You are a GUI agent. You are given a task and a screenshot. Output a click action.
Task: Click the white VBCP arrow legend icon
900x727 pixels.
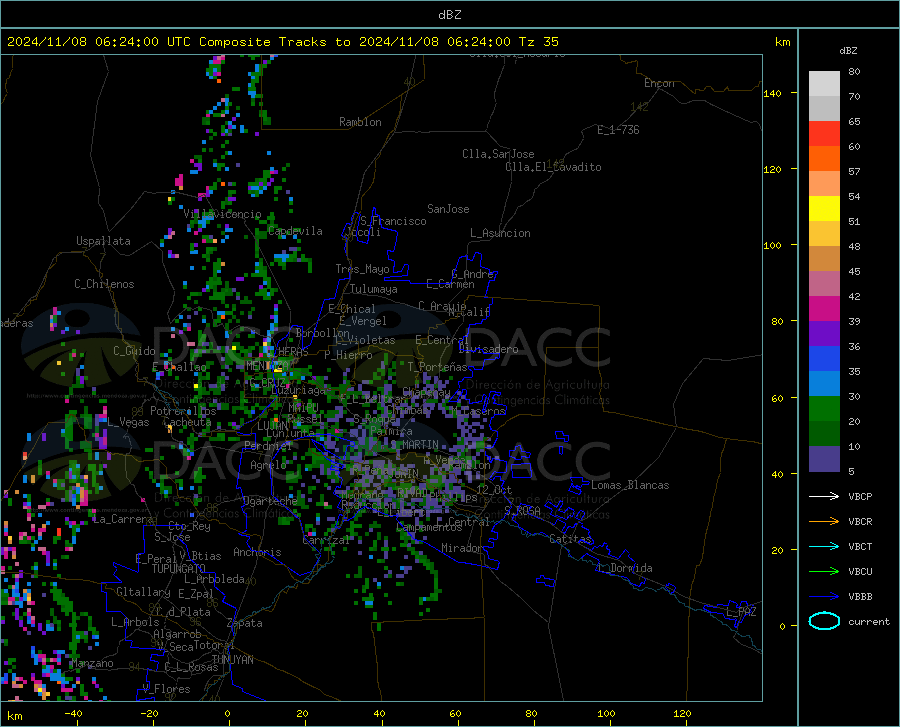[824, 496]
